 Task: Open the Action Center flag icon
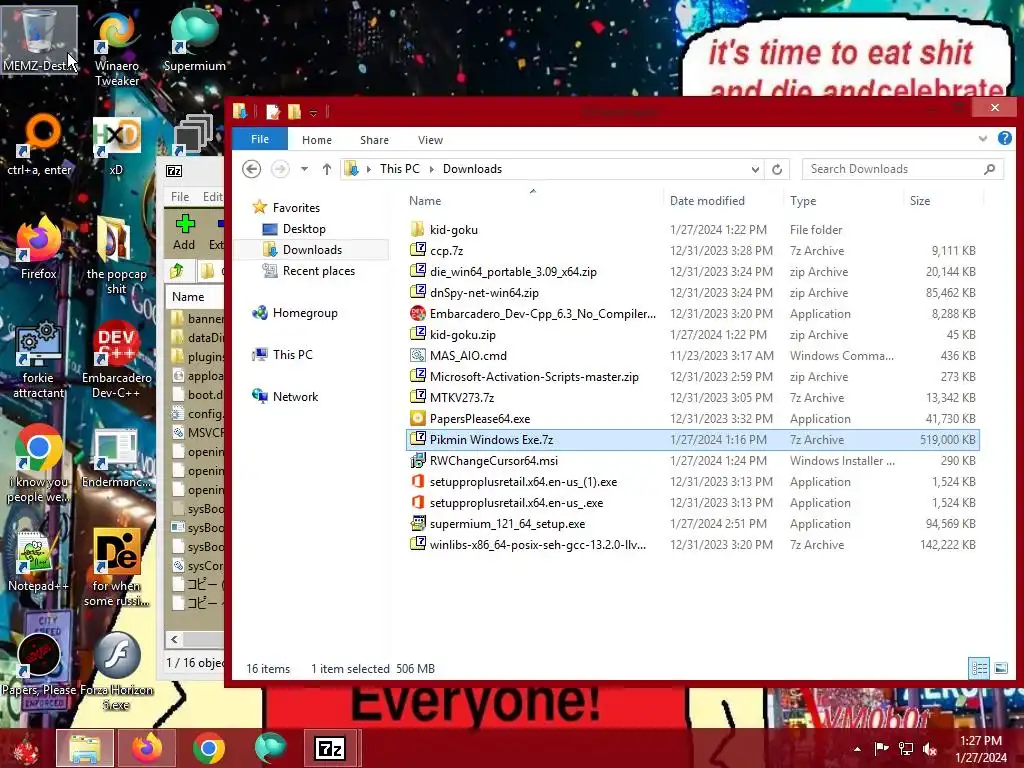[x=881, y=749]
